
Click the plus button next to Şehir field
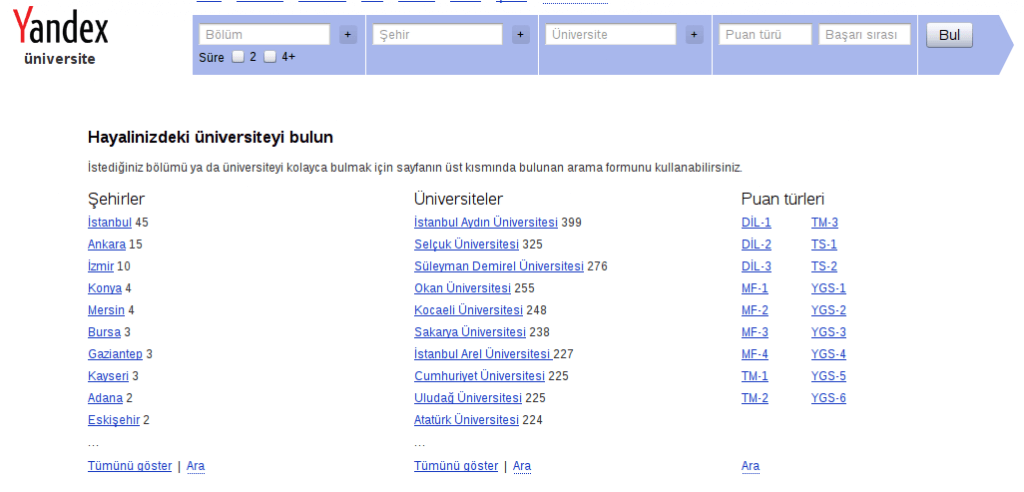coord(520,35)
